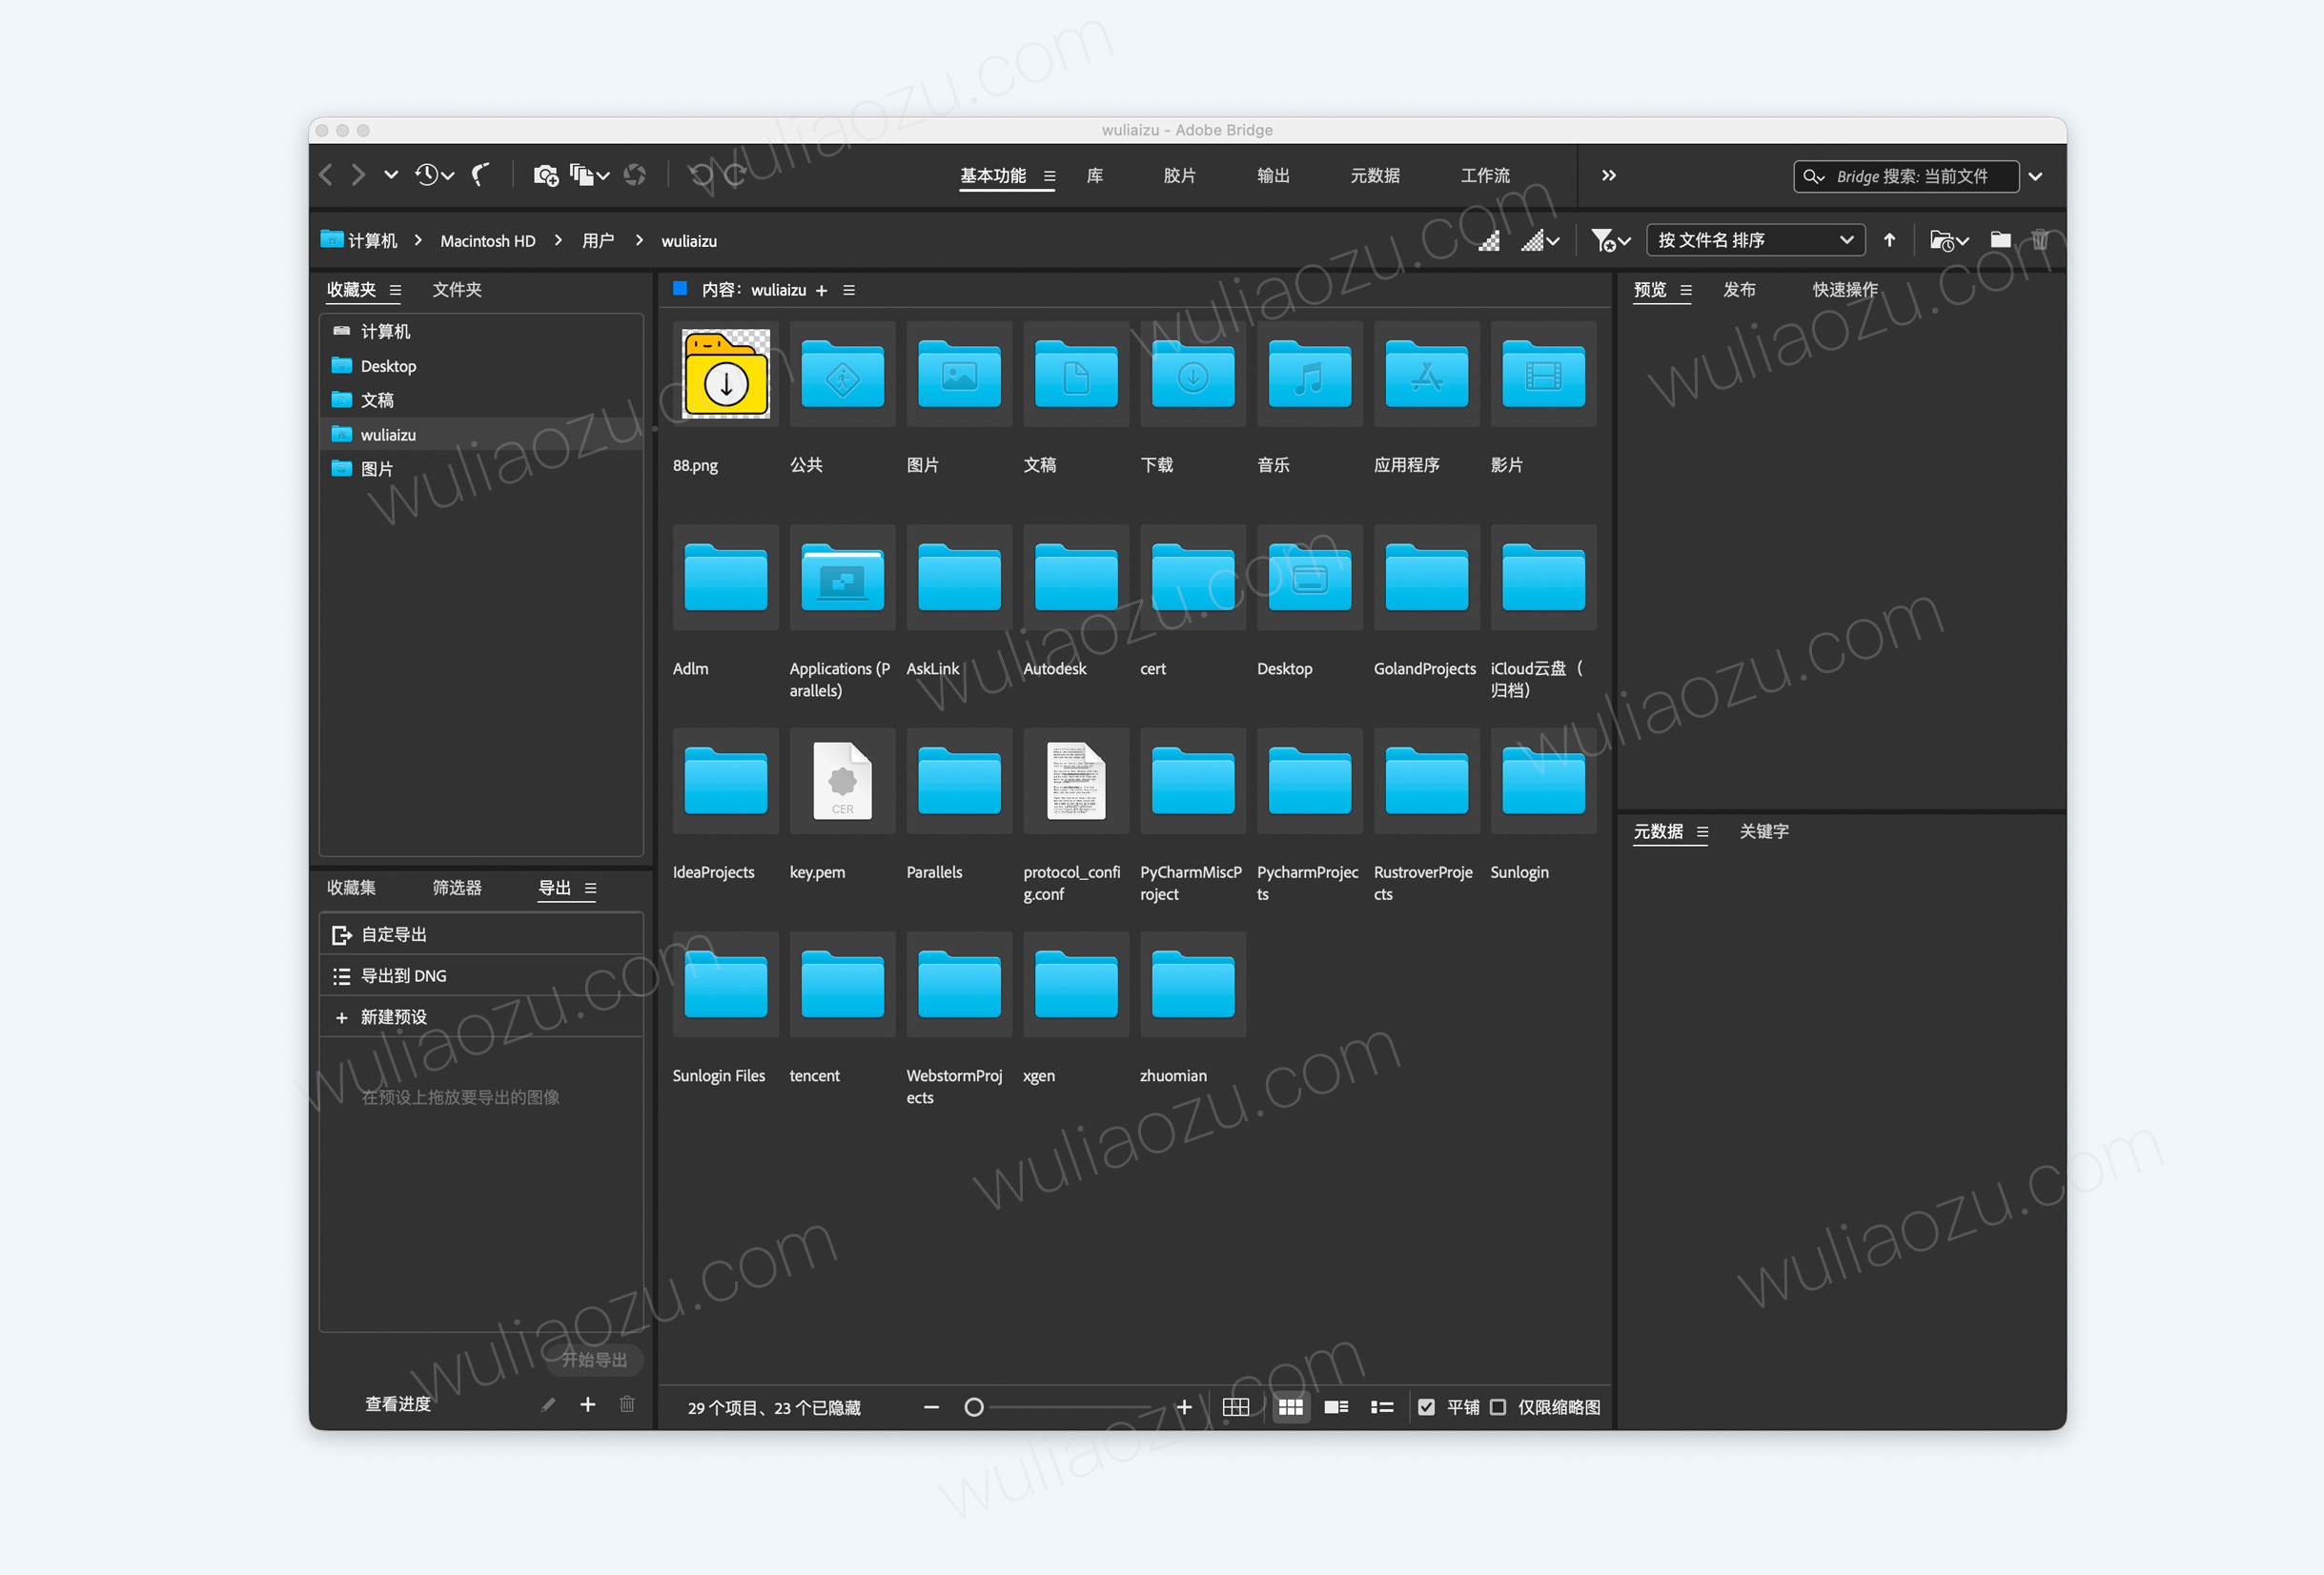
Task: Enable the 仅限缩略图 thumbnails-only checkbox
Action: tap(1498, 1407)
